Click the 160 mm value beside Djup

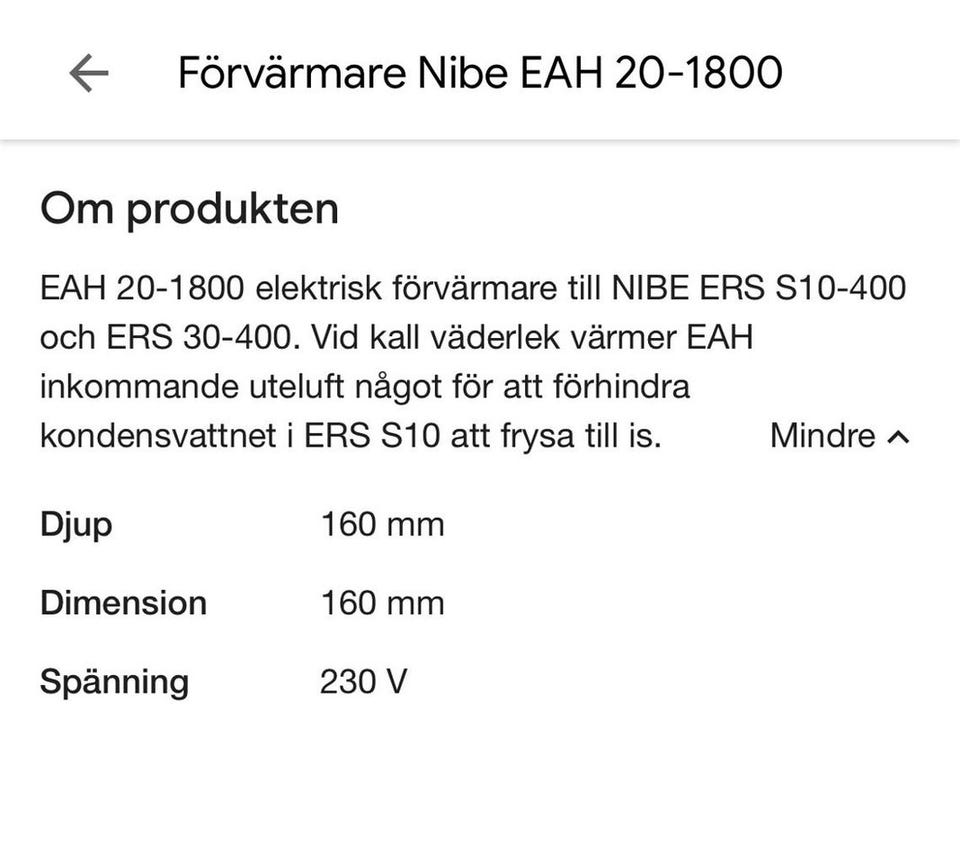click(382, 524)
